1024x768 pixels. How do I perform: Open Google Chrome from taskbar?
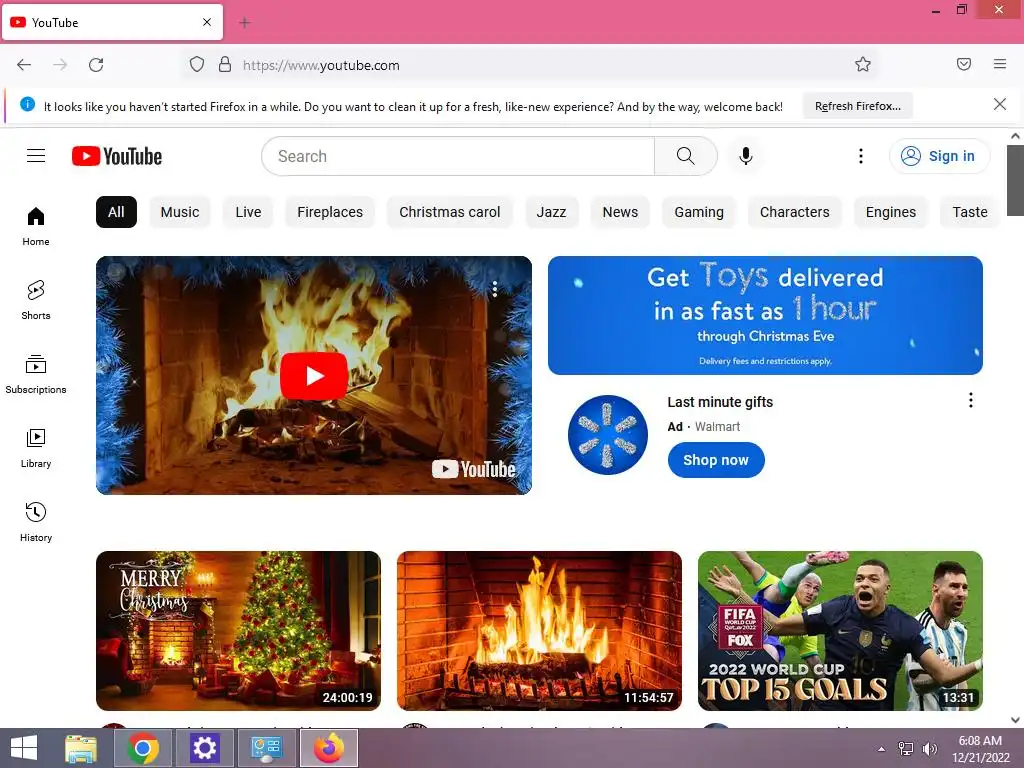143,748
